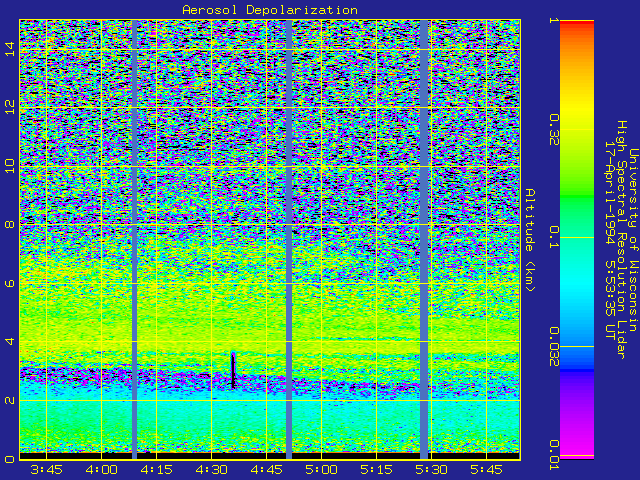Viewport: 640px width, 480px height.
Task: Click the data gap stripe after 4:00
Action: [x=134, y=240]
